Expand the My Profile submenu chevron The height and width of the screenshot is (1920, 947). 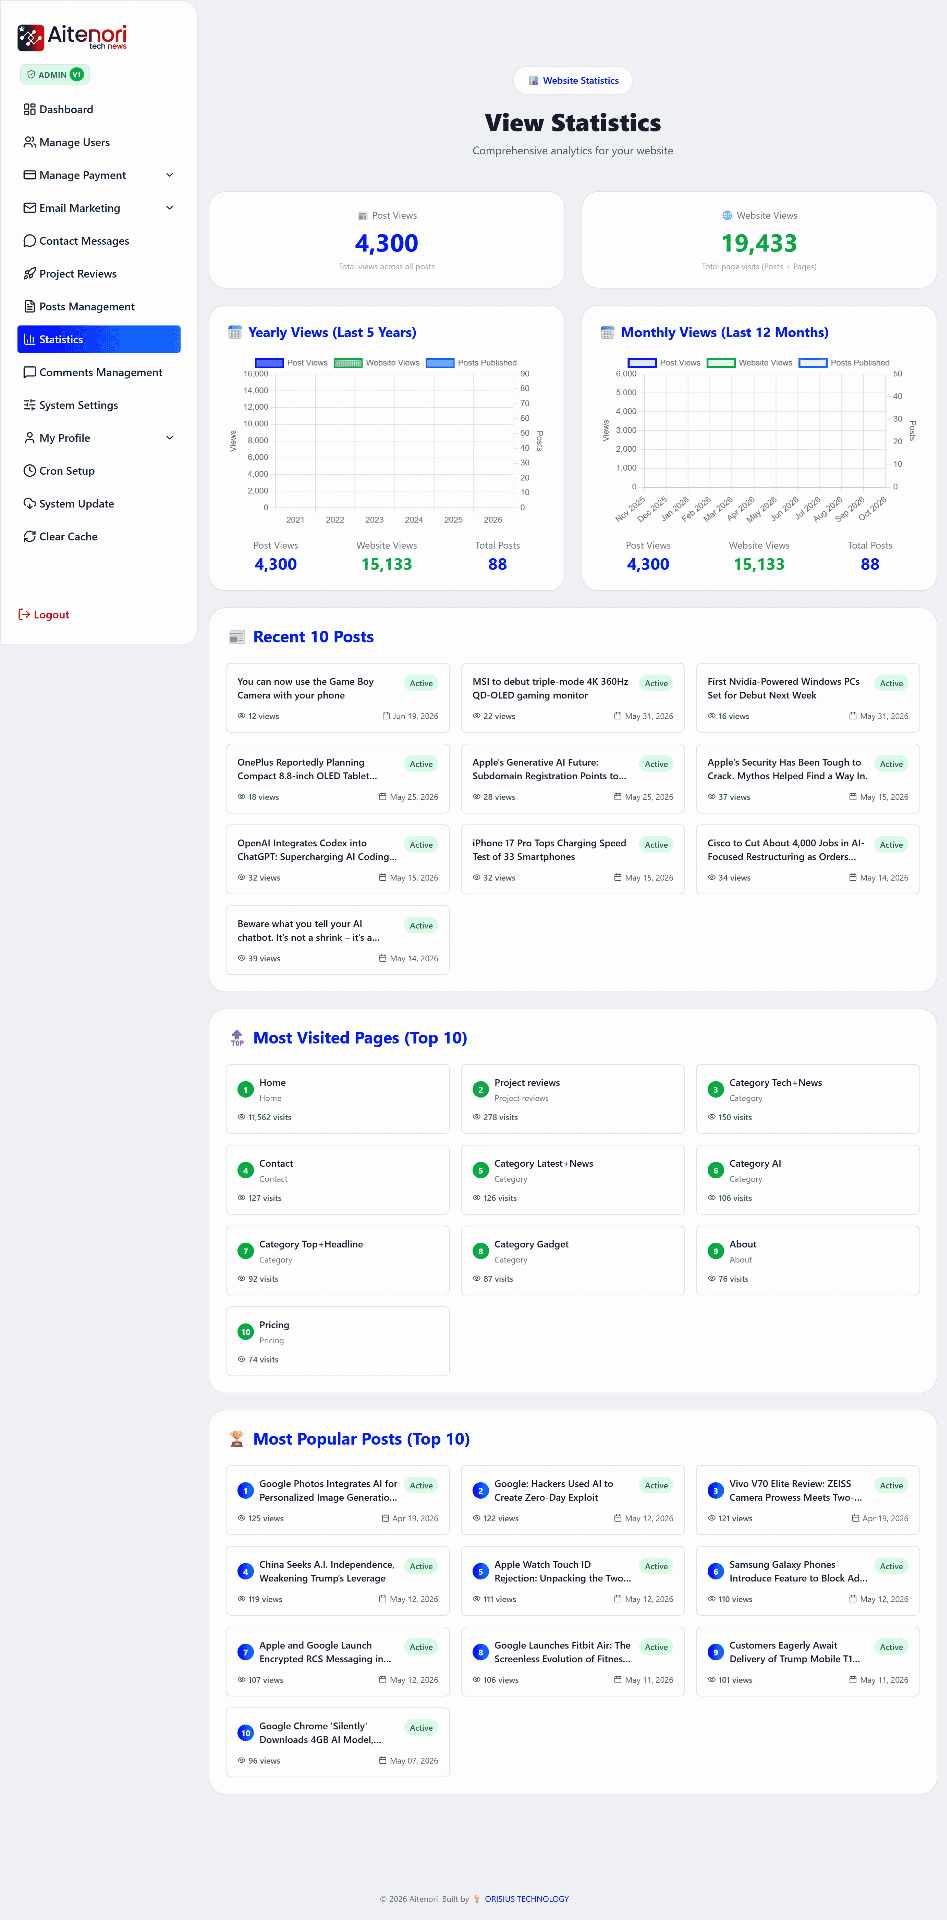pyautogui.click(x=169, y=438)
